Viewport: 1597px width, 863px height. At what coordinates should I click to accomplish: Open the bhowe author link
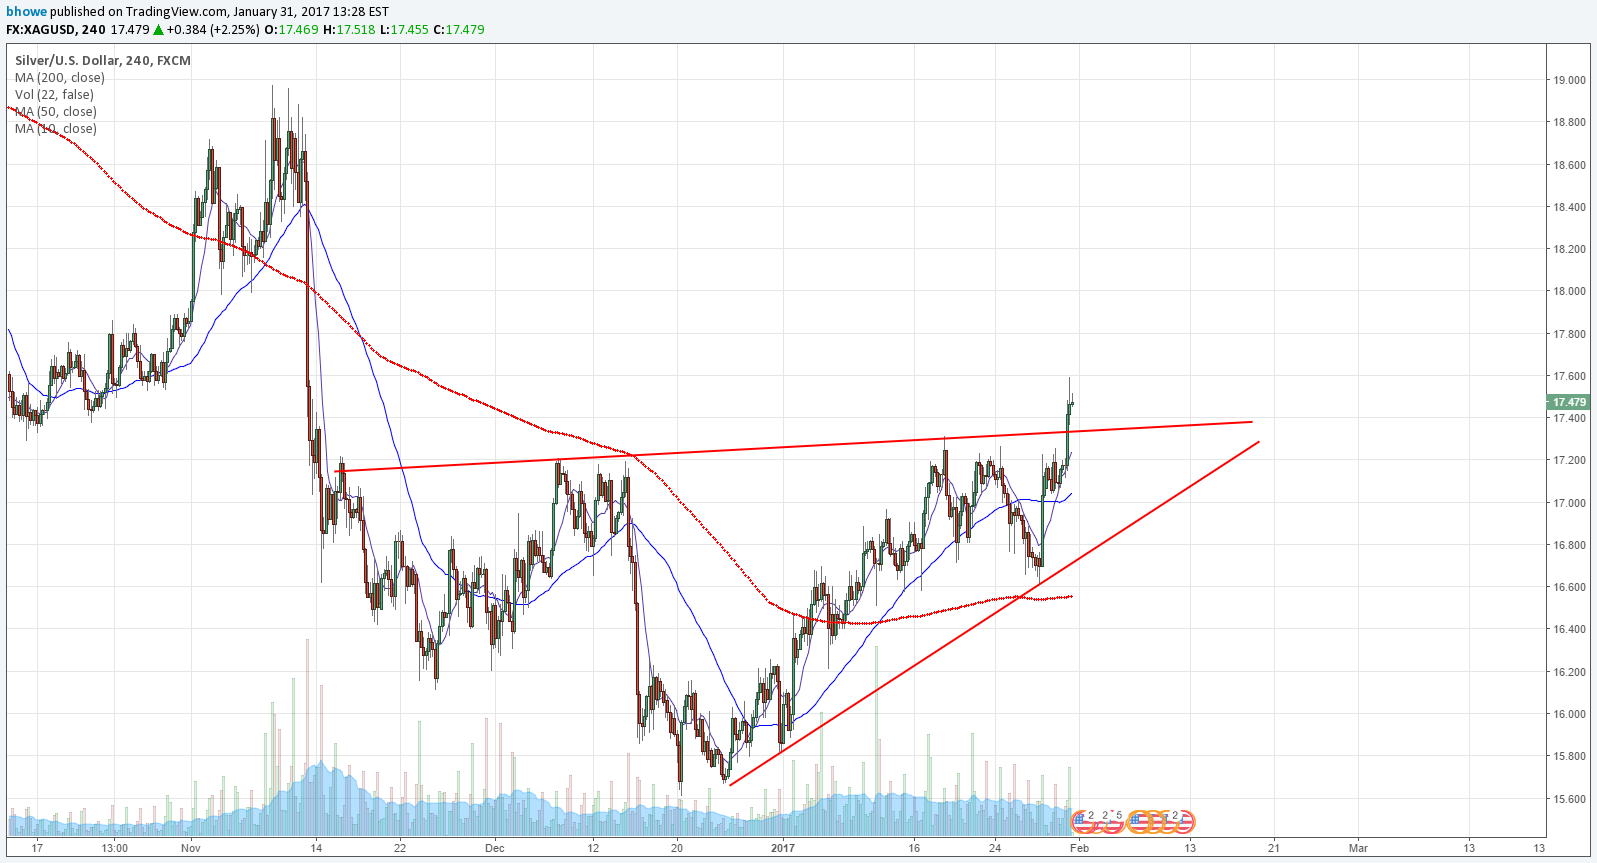pyautogui.click(x=26, y=12)
